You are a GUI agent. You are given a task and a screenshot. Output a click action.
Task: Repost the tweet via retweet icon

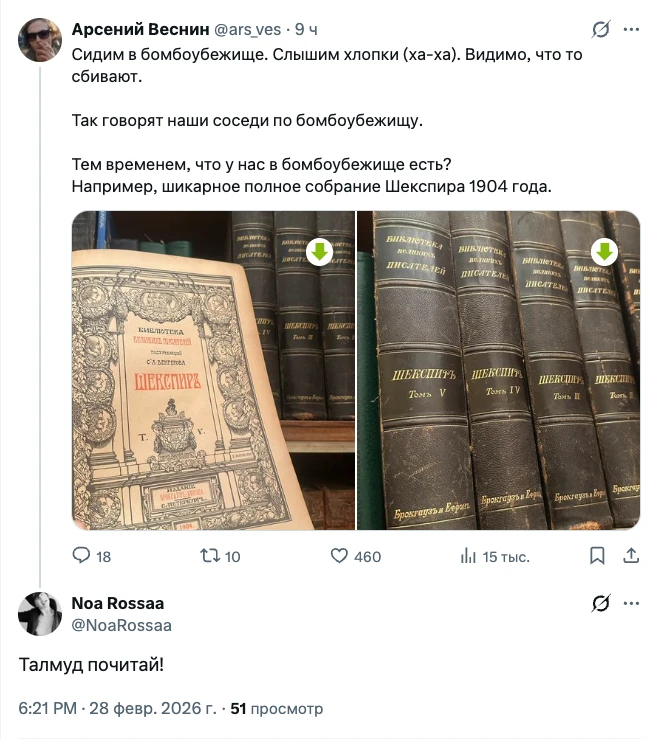[210, 556]
